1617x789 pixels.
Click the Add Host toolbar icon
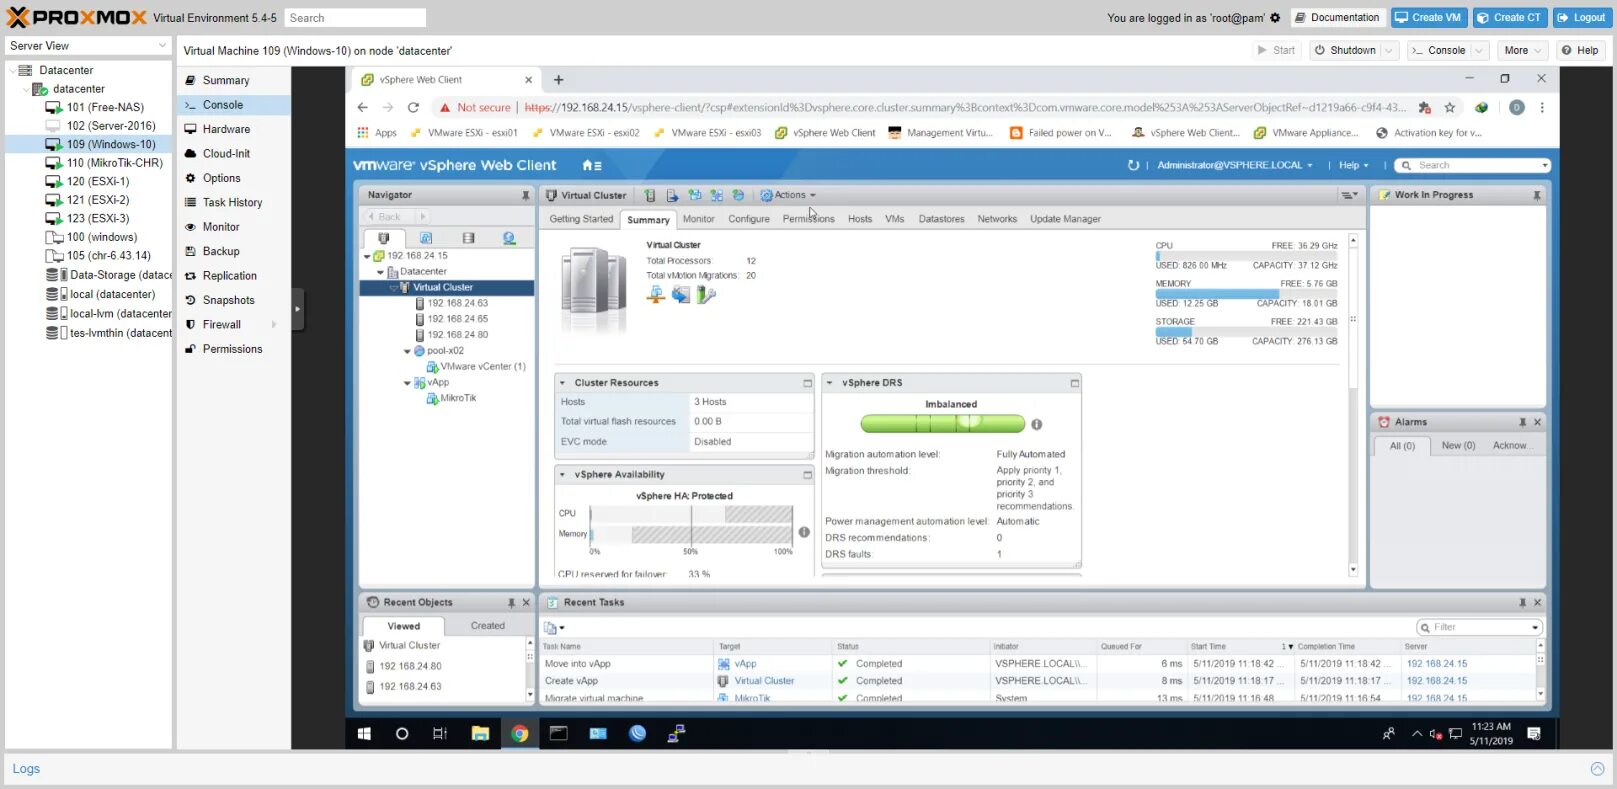(650, 195)
